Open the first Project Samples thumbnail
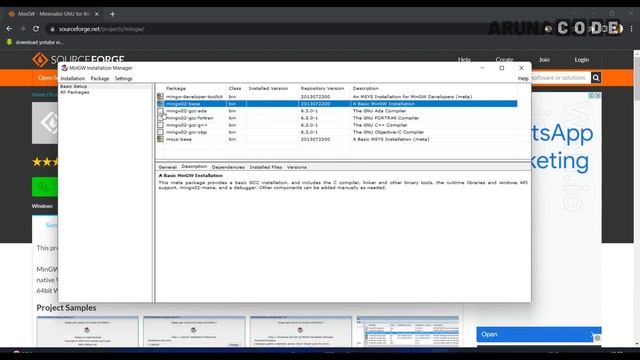Screen dimensions: 640x360 click(88, 331)
